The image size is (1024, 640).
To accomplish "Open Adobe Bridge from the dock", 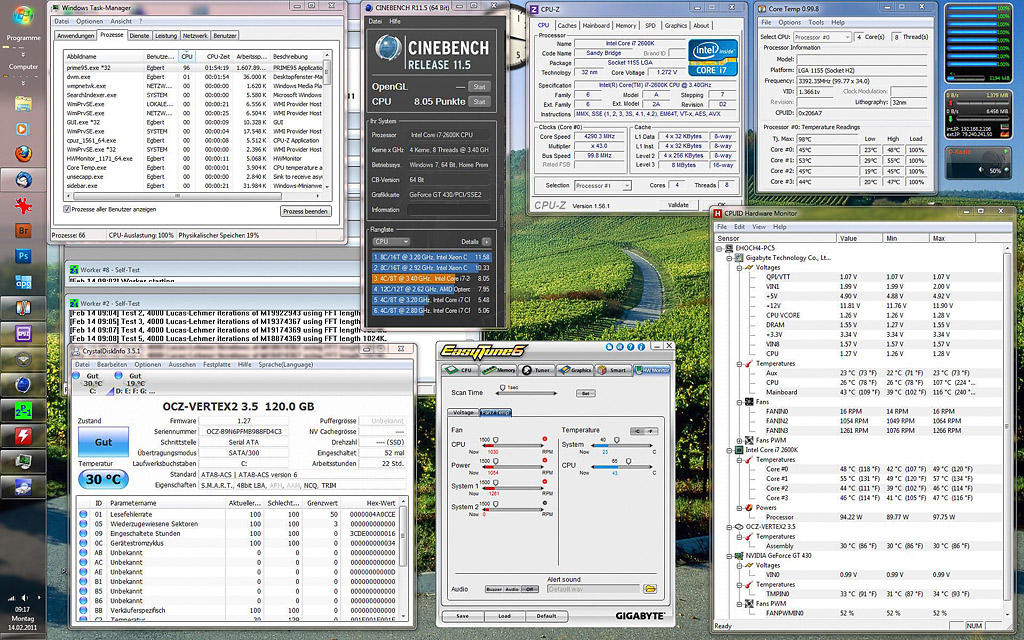I will pos(23,230).
